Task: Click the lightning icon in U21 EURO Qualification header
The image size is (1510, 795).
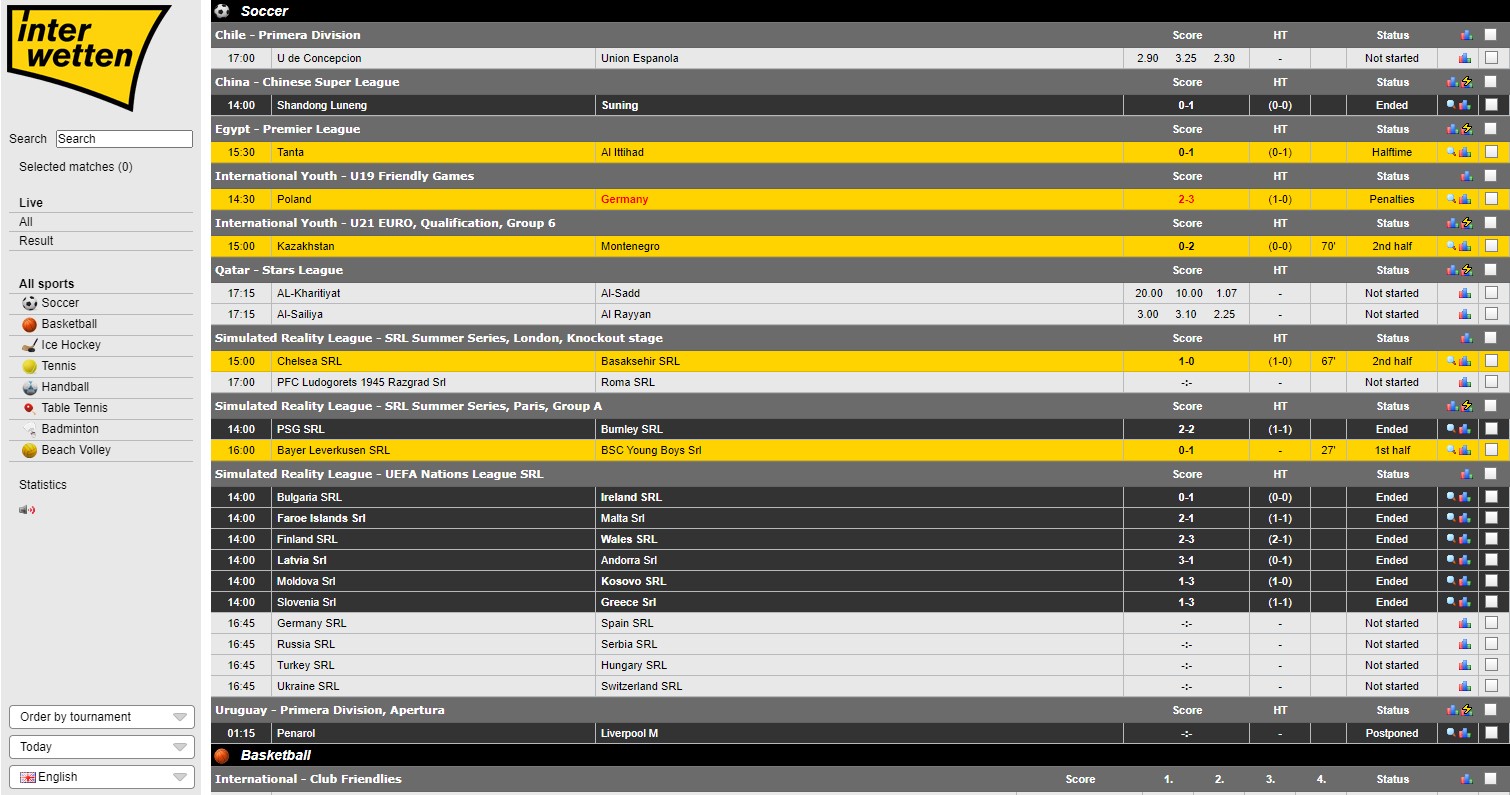Action: coord(1467,223)
